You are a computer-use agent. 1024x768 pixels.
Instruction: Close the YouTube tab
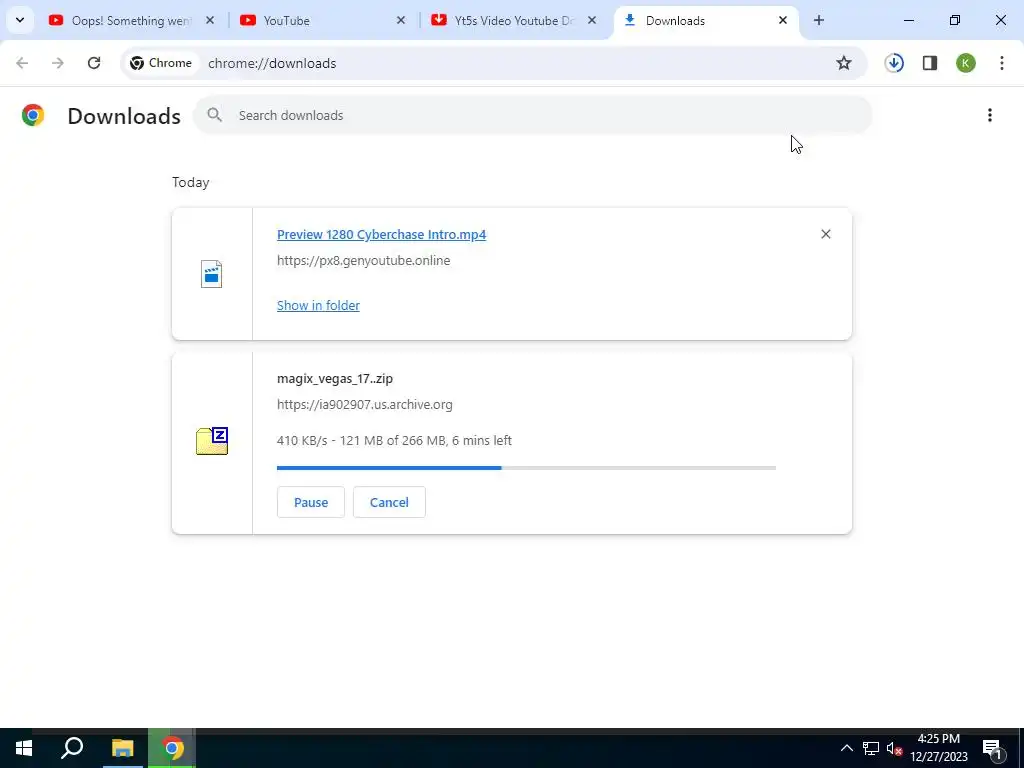pos(401,20)
